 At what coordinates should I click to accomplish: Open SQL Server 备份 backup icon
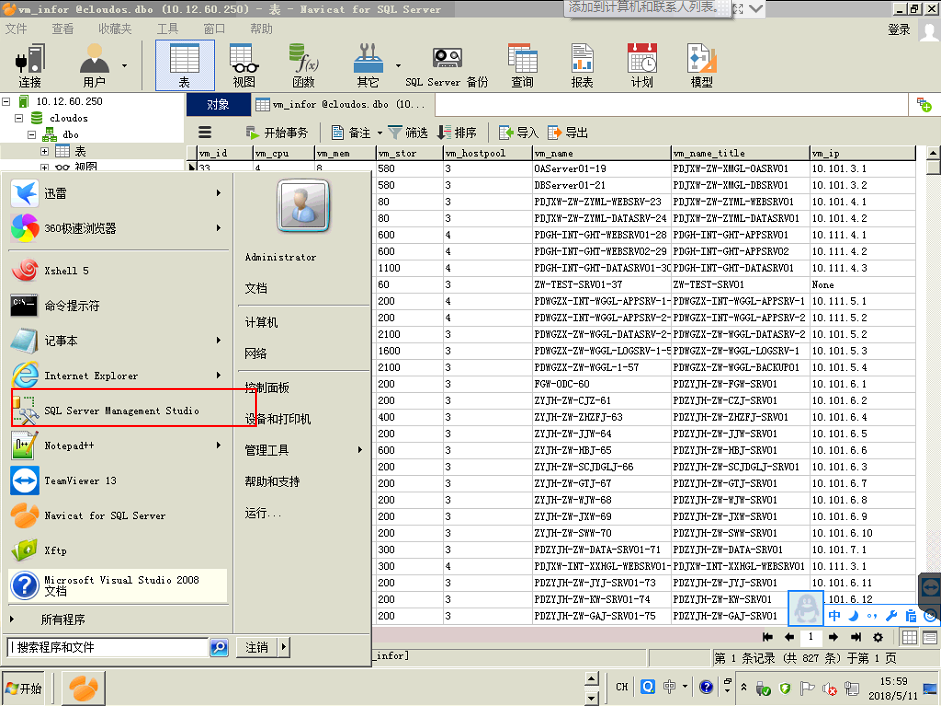click(x=446, y=65)
